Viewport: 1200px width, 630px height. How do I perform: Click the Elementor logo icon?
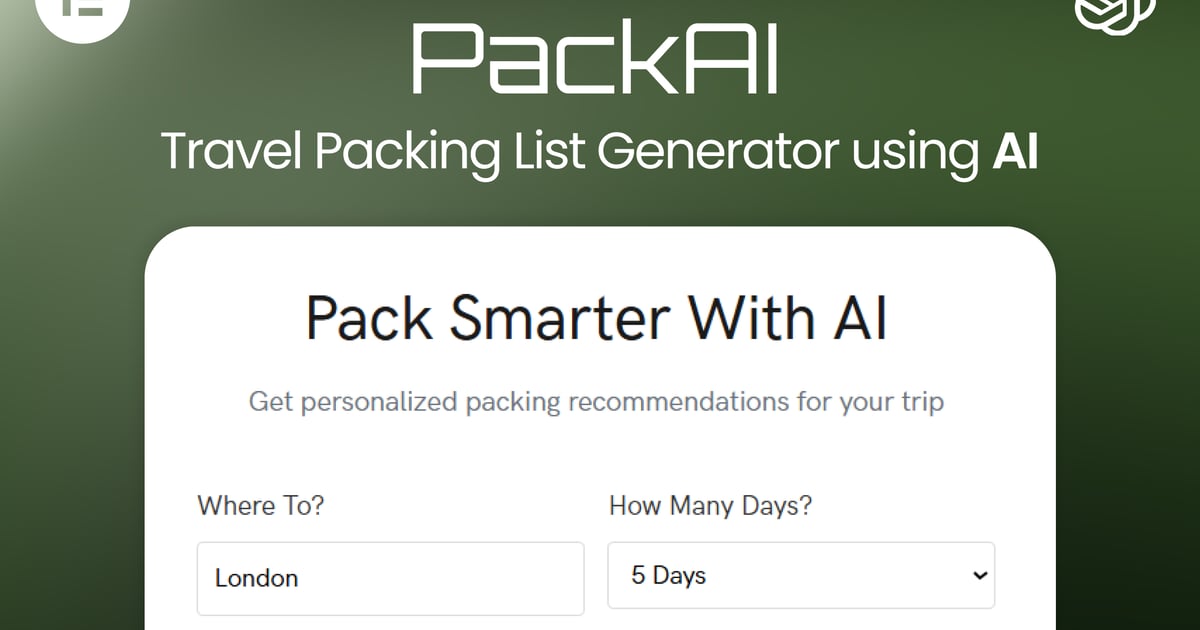click(82, 10)
